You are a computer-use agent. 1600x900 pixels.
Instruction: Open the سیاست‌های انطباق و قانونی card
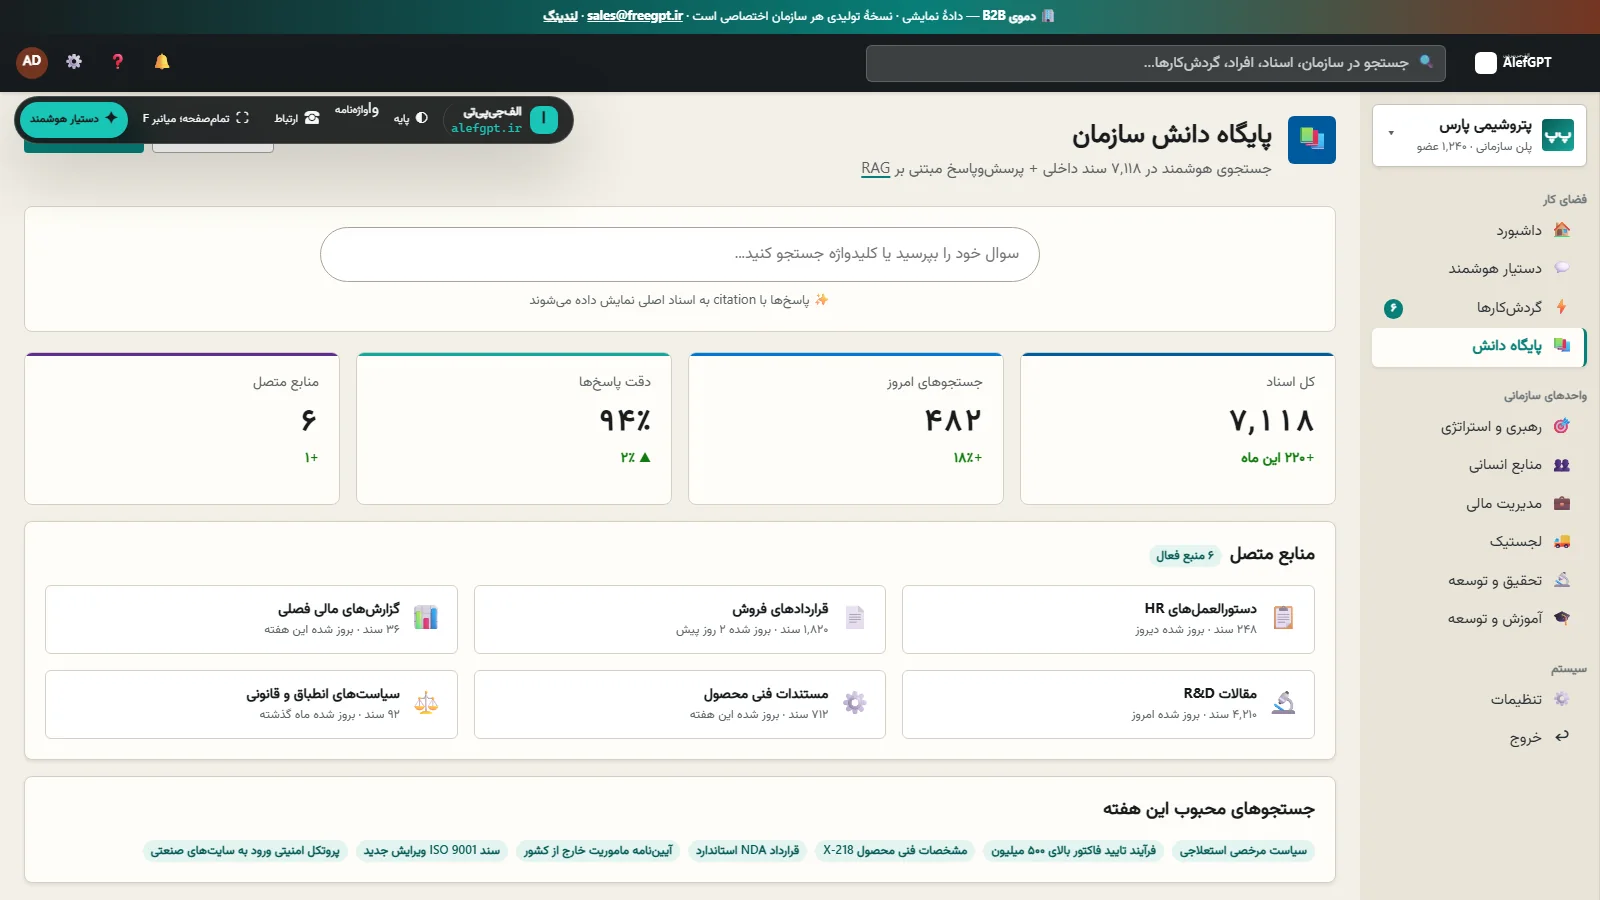click(251, 704)
